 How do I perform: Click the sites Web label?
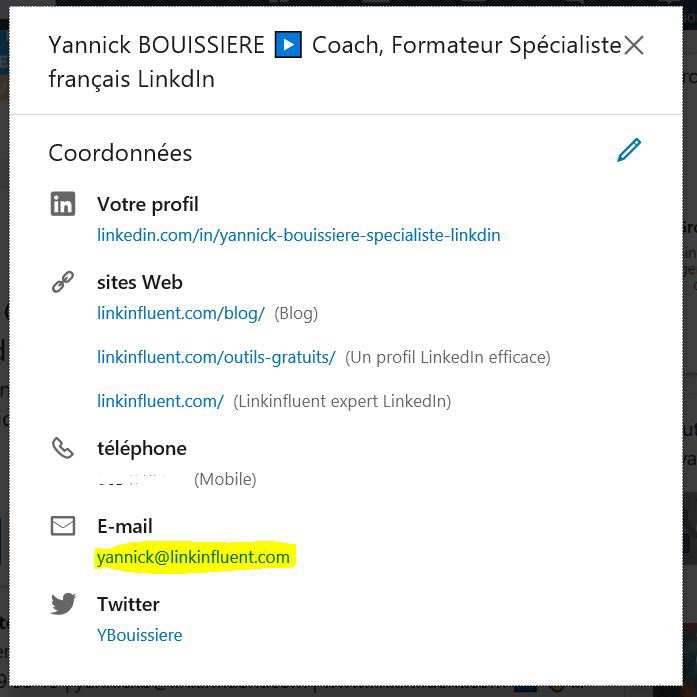pos(140,282)
